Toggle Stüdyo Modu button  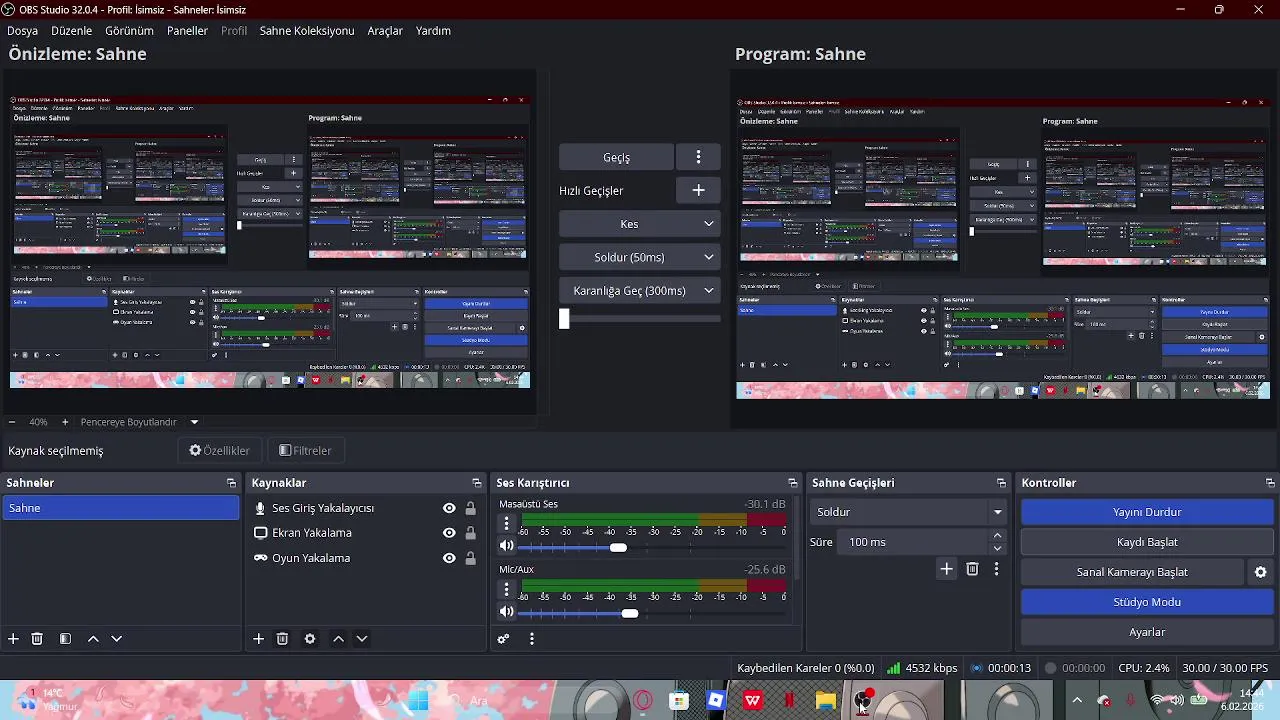point(1147,602)
